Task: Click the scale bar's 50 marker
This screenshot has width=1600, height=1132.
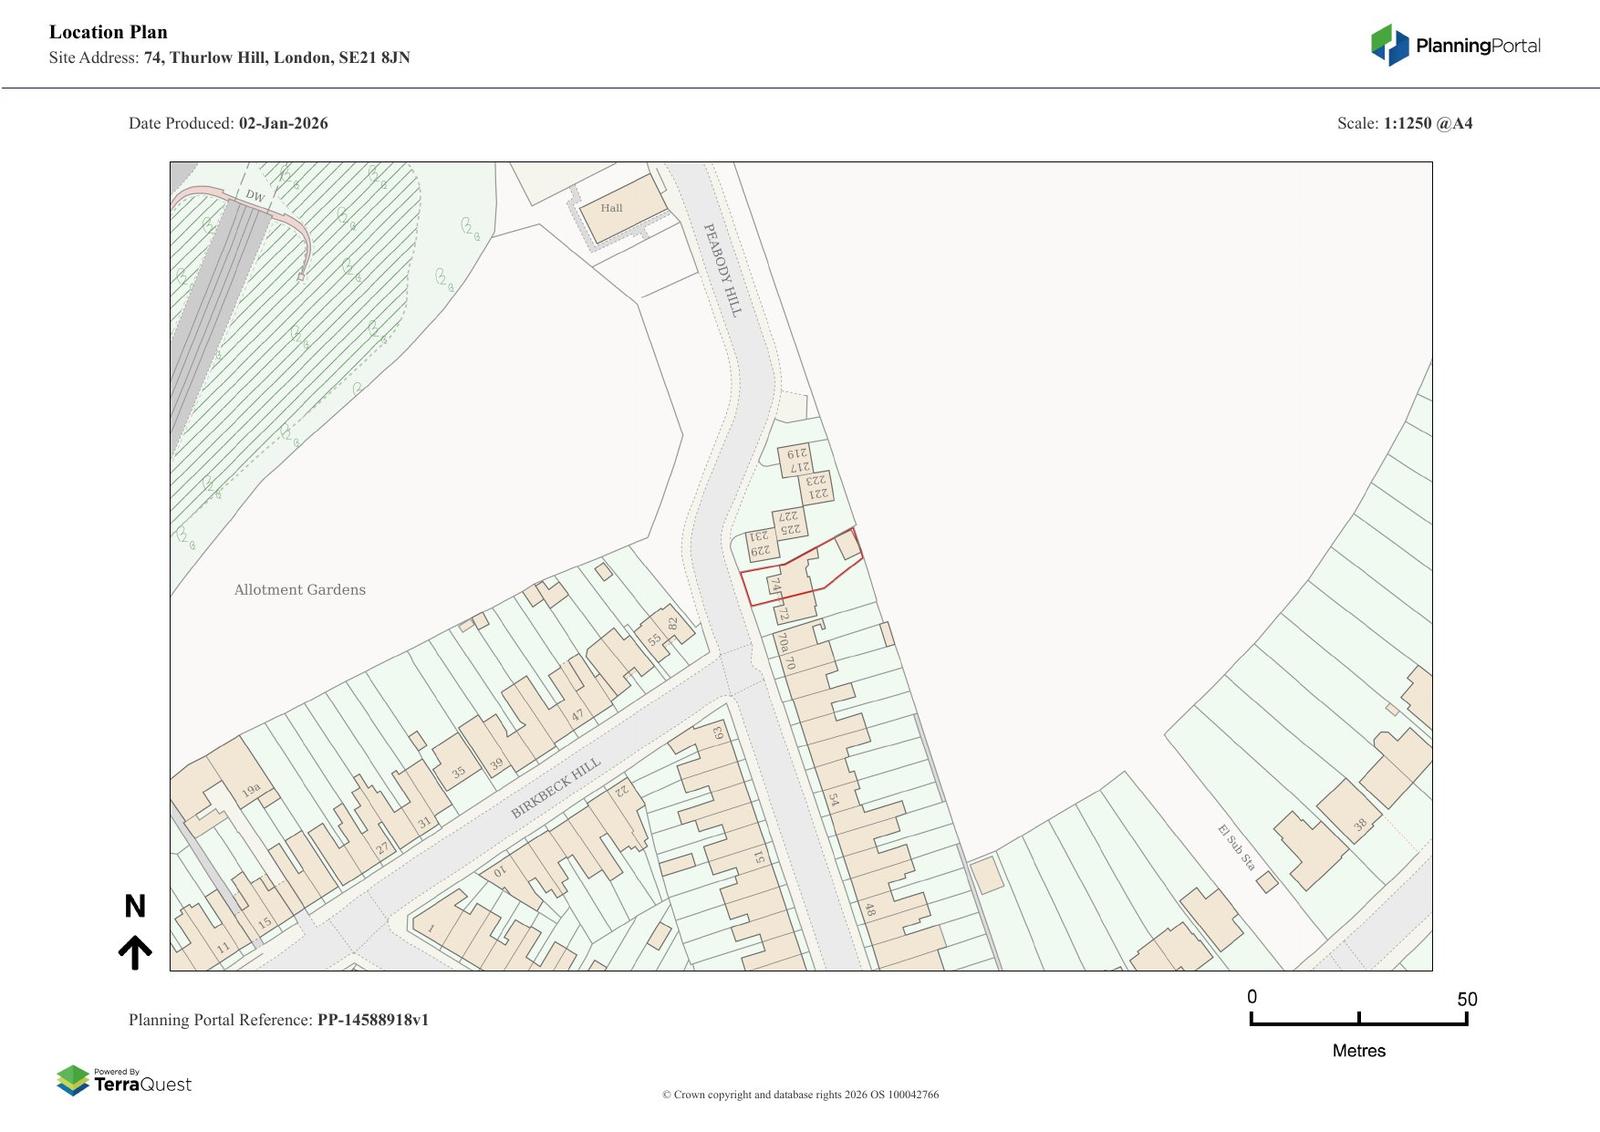Action: 1466,999
